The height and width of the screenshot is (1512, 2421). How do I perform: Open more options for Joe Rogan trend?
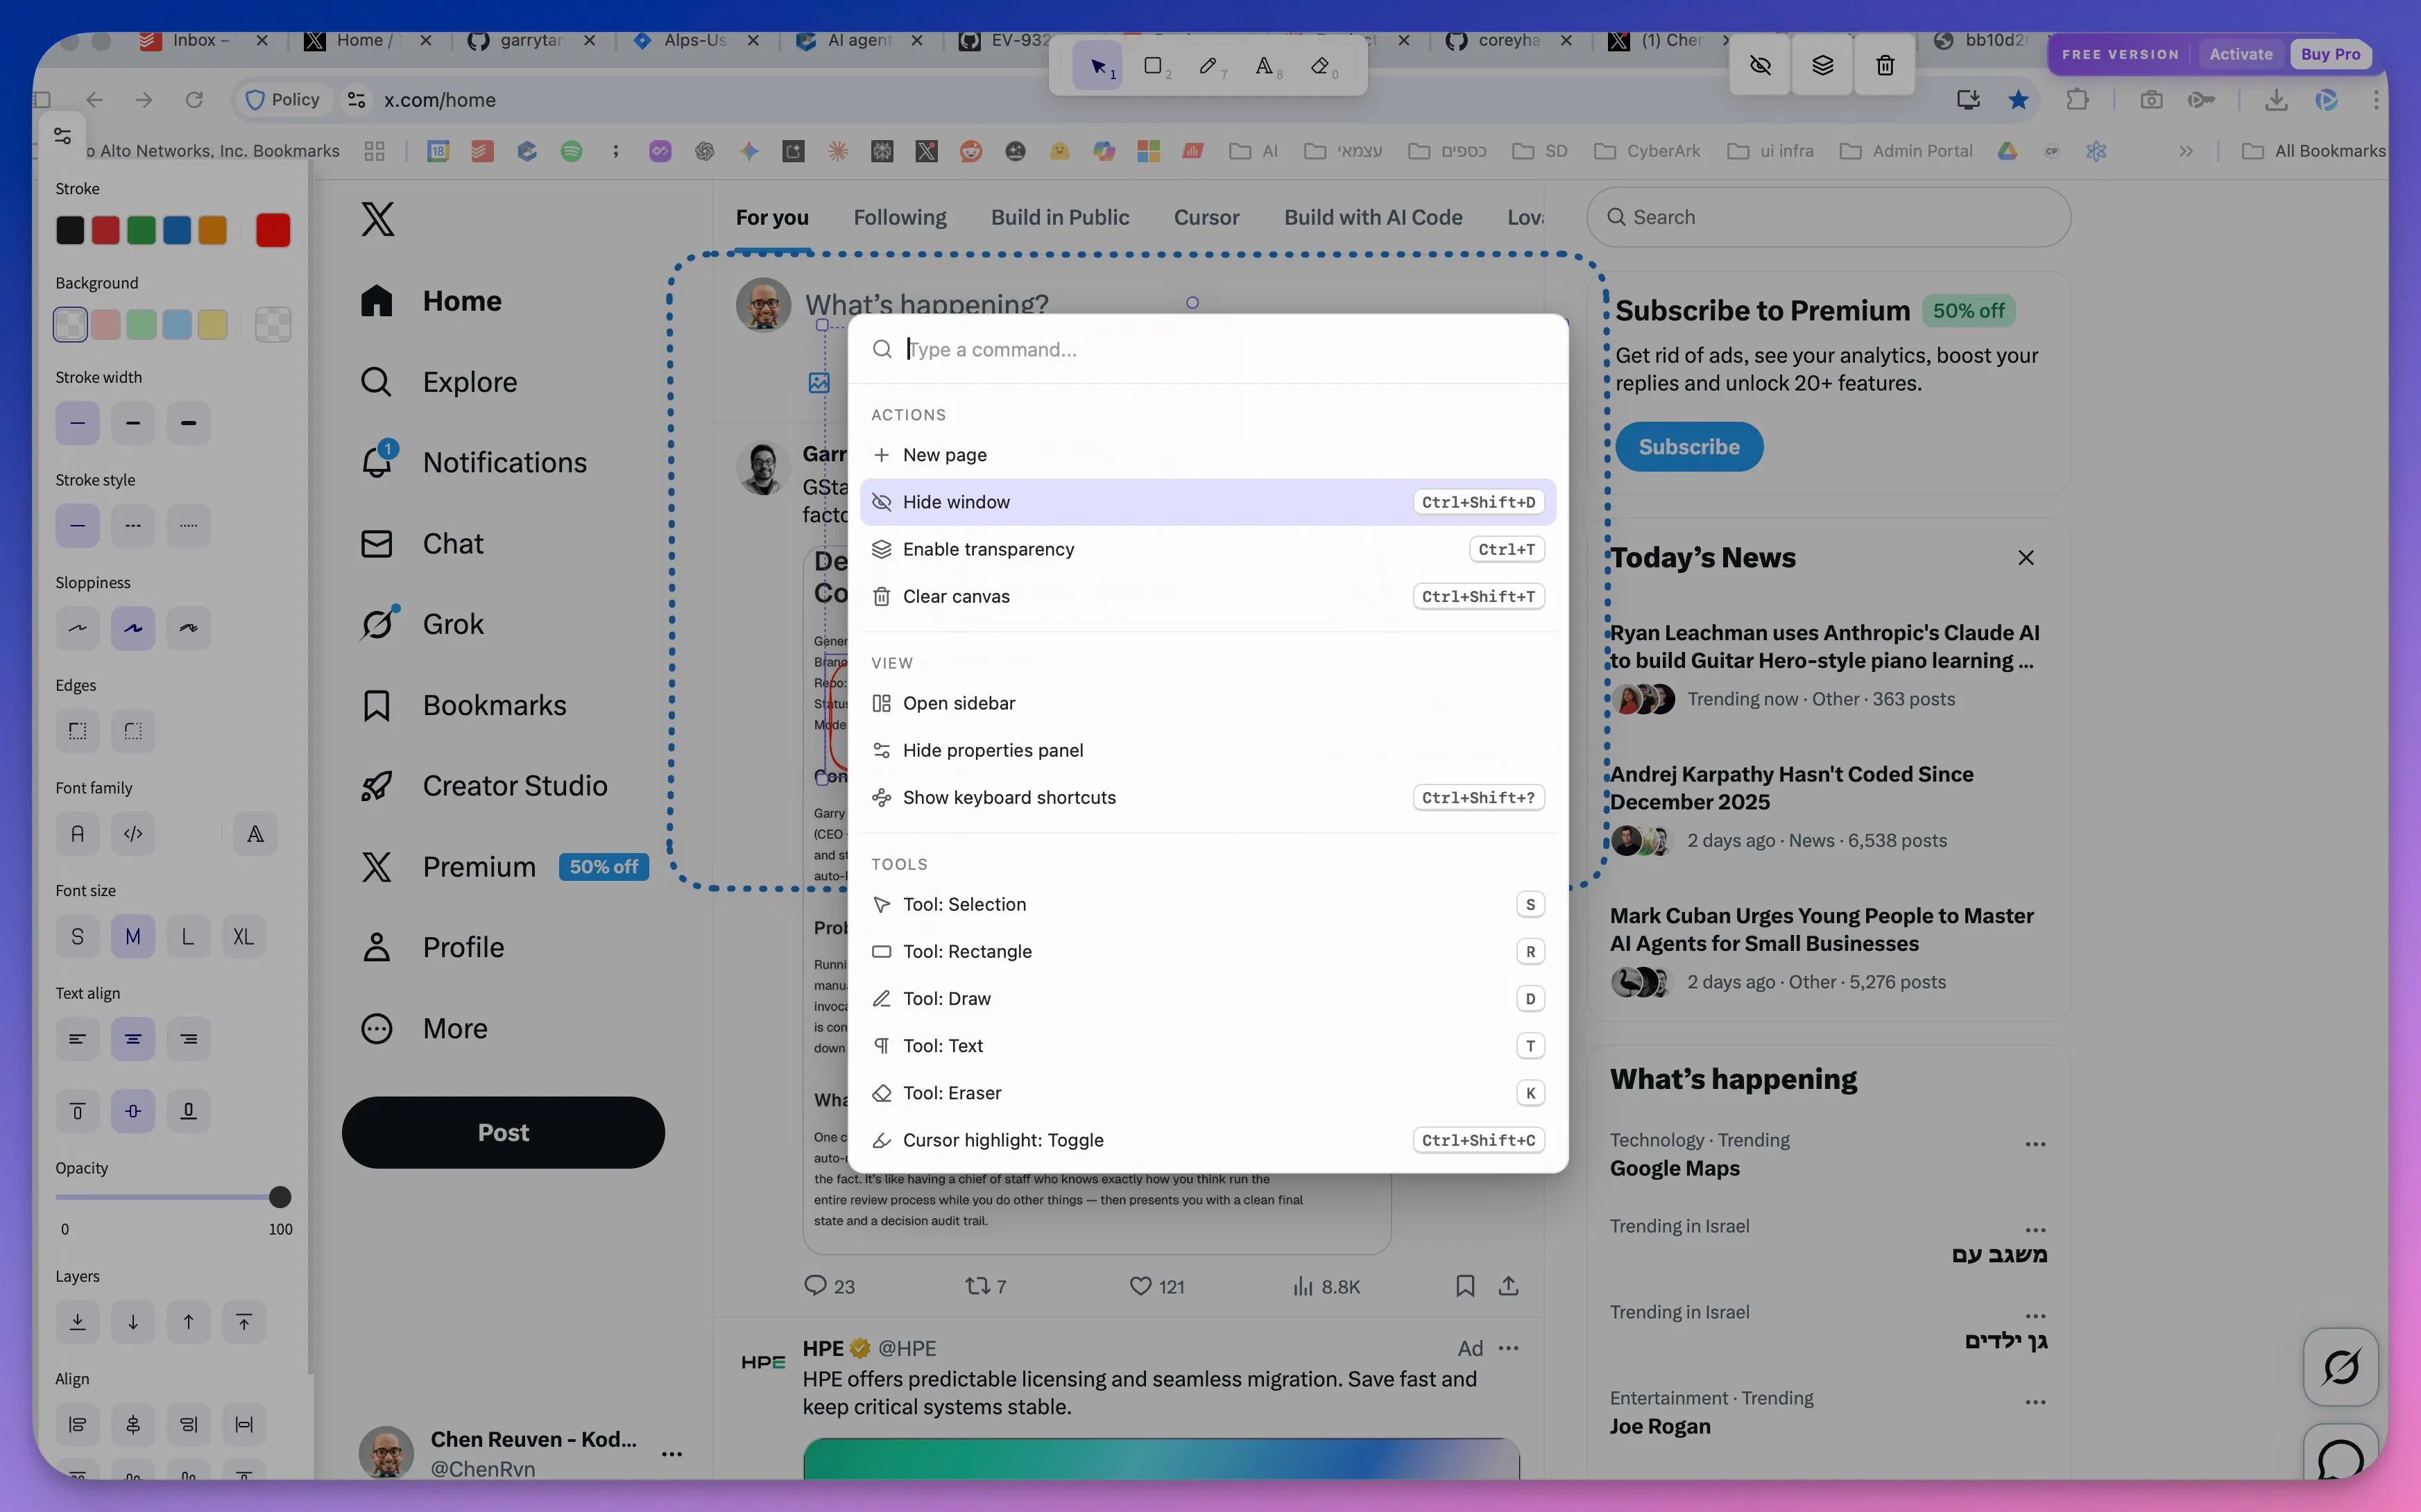click(2035, 1402)
